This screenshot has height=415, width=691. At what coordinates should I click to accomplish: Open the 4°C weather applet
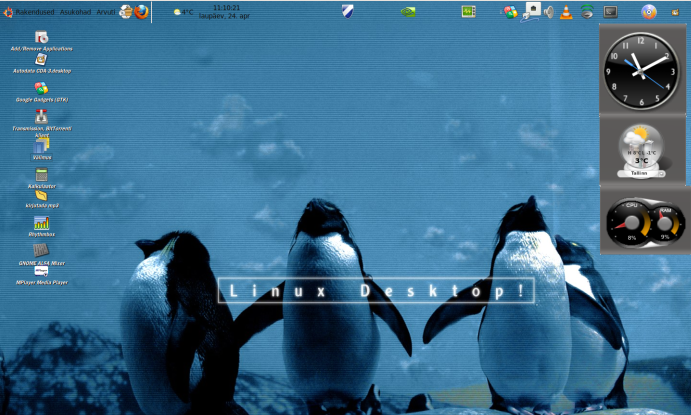[183, 12]
